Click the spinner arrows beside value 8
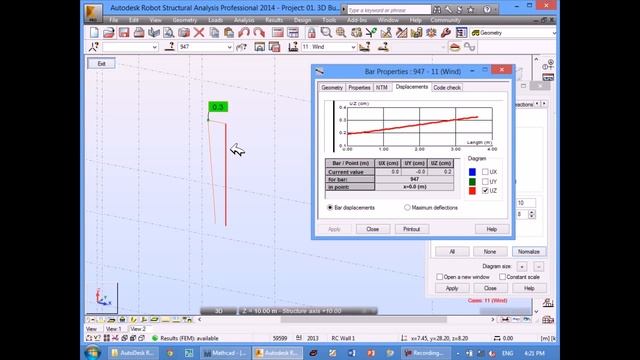Image resolution: width=640 pixels, height=360 pixels. click(531, 214)
